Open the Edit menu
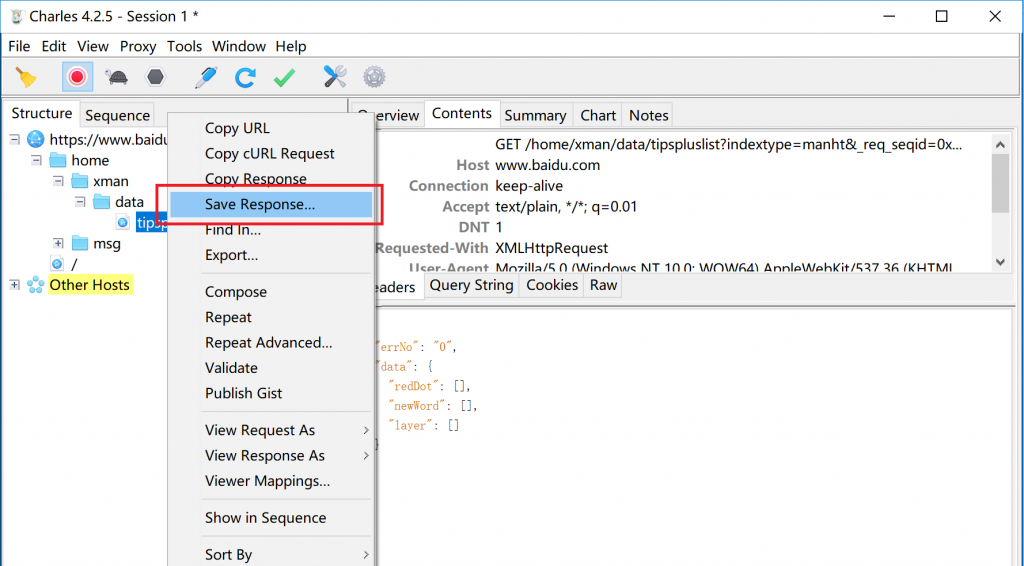1024x566 pixels. point(54,46)
